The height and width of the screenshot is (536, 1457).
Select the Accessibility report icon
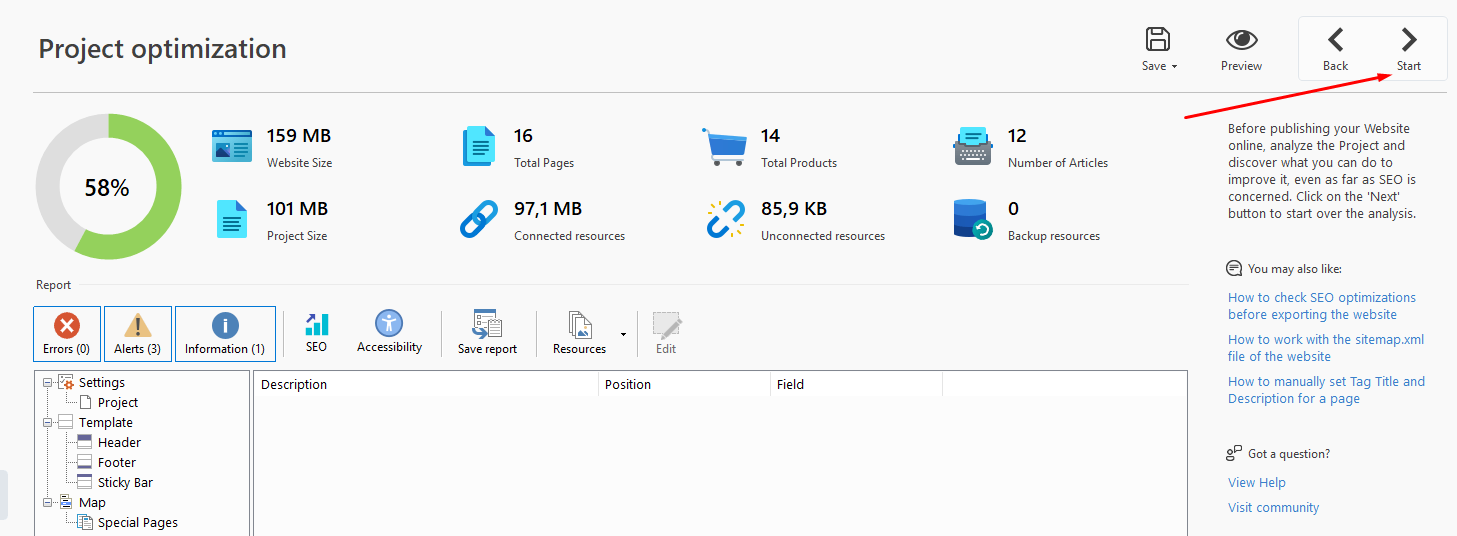click(x=389, y=324)
